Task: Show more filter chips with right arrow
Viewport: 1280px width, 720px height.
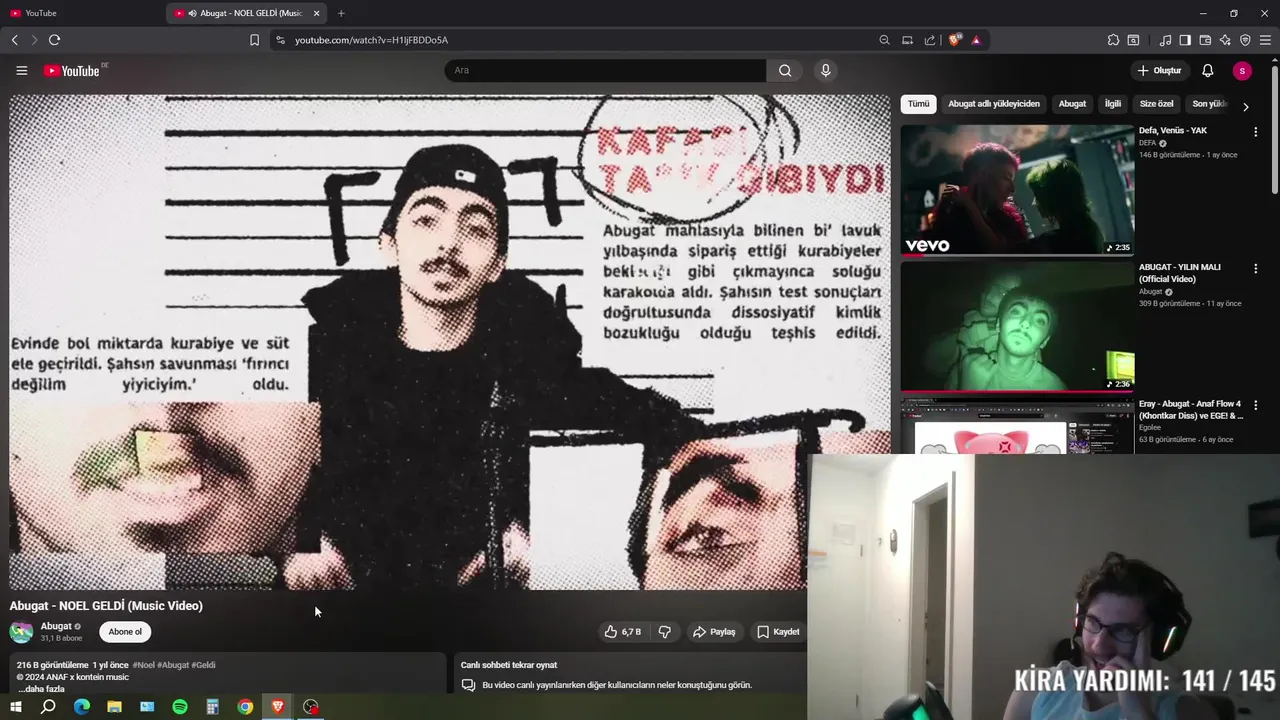Action: click(x=1245, y=106)
